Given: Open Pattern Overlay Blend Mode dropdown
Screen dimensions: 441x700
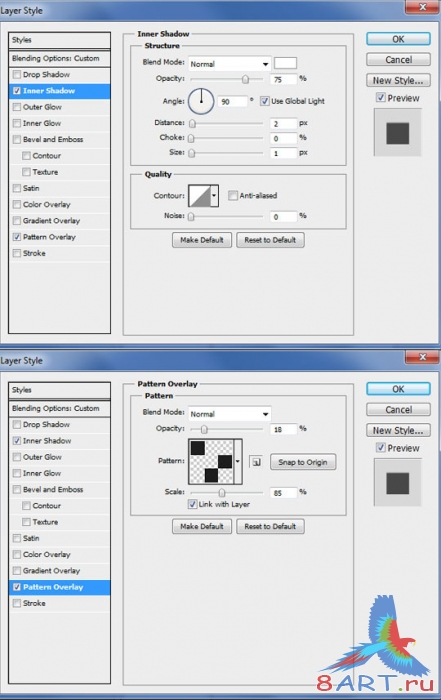Looking at the screenshot, I should tap(229, 414).
